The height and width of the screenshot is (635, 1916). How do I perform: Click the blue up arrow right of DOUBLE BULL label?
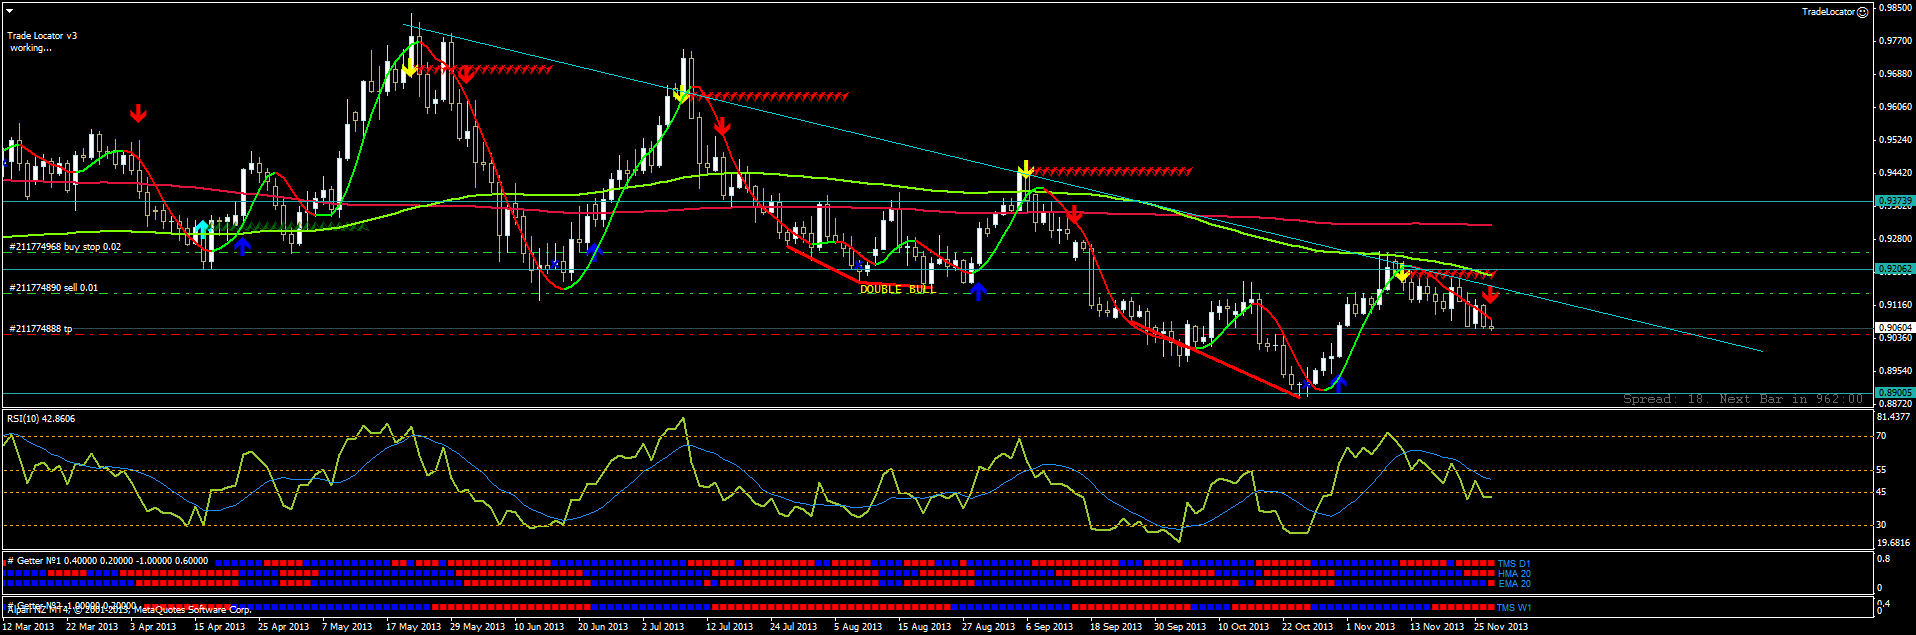pos(978,291)
